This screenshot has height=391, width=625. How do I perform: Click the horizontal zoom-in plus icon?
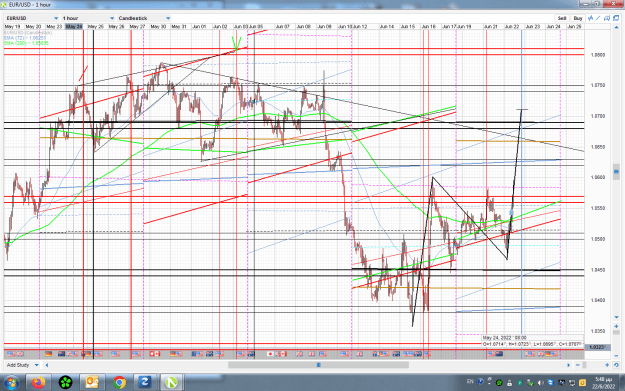(x=607, y=365)
